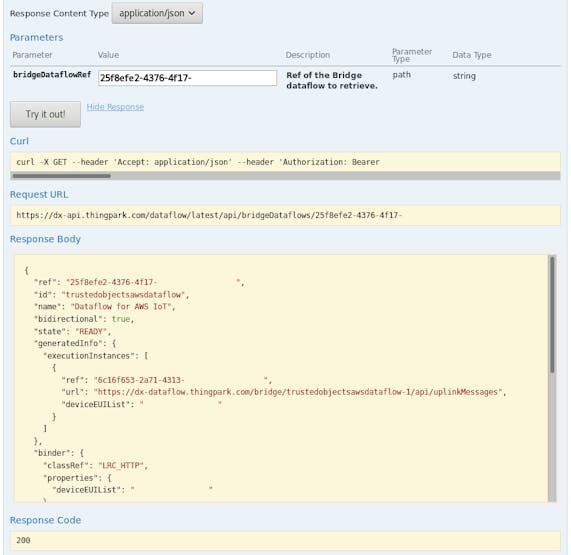571x555 pixels.
Task: Click the 200 response code box
Action: (x=285, y=540)
